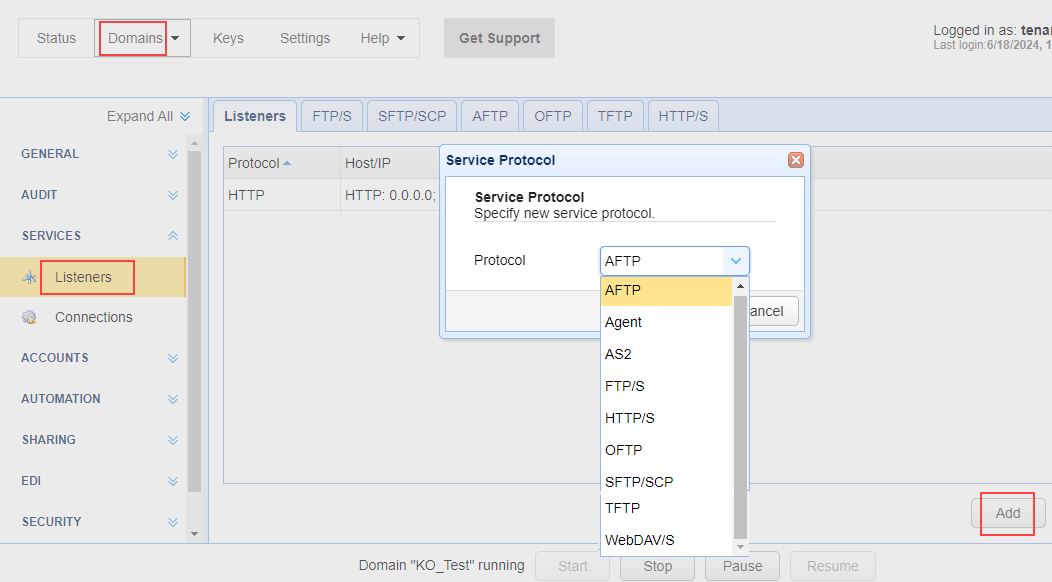1052x582 pixels.
Task: Switch to the FTP/S tab
Action: coord(332,116)
